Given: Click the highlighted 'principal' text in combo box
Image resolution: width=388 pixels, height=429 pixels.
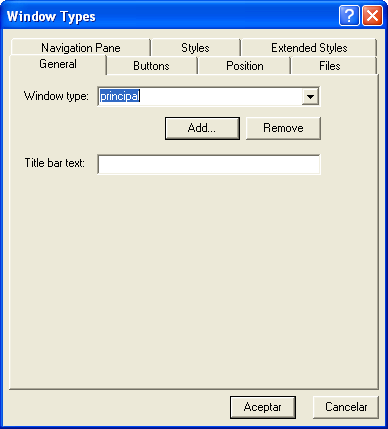Looking at the screenshot, I should click(x=120, y=96).
